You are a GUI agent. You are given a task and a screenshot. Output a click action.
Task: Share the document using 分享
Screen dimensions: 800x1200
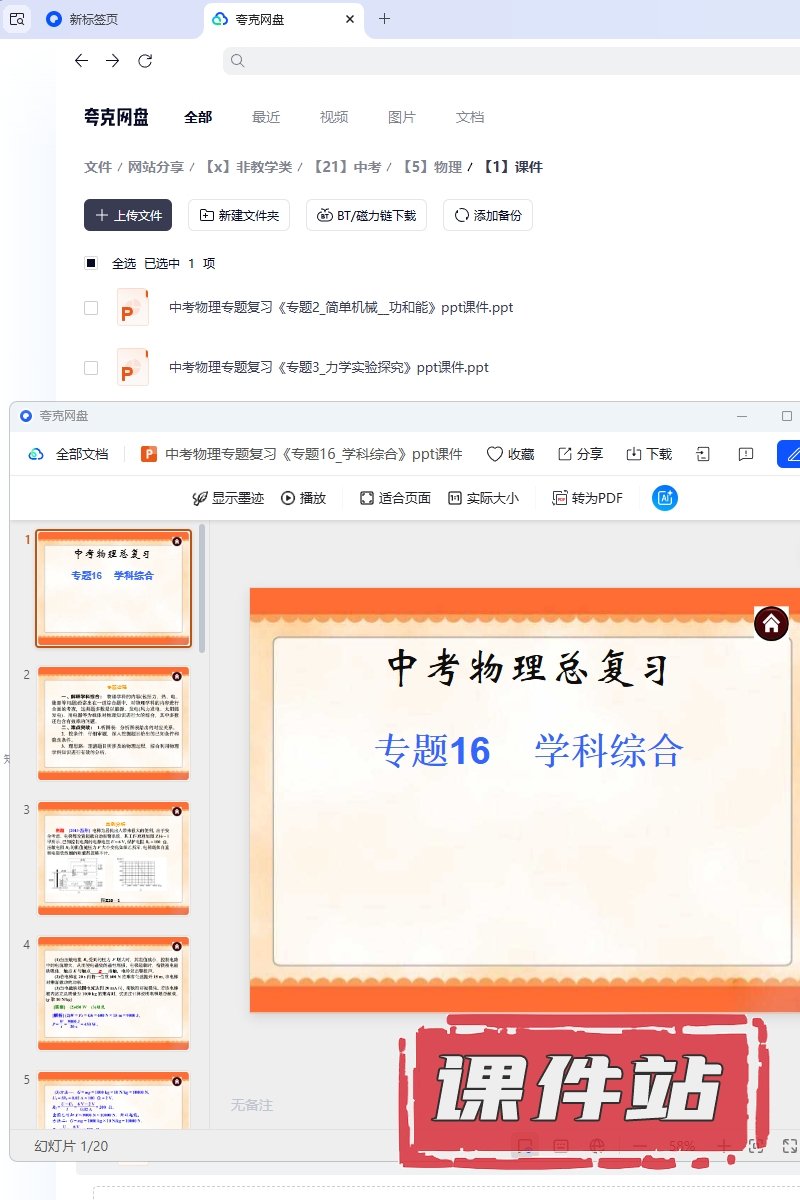pyautogui.click(x=580, y=454)
